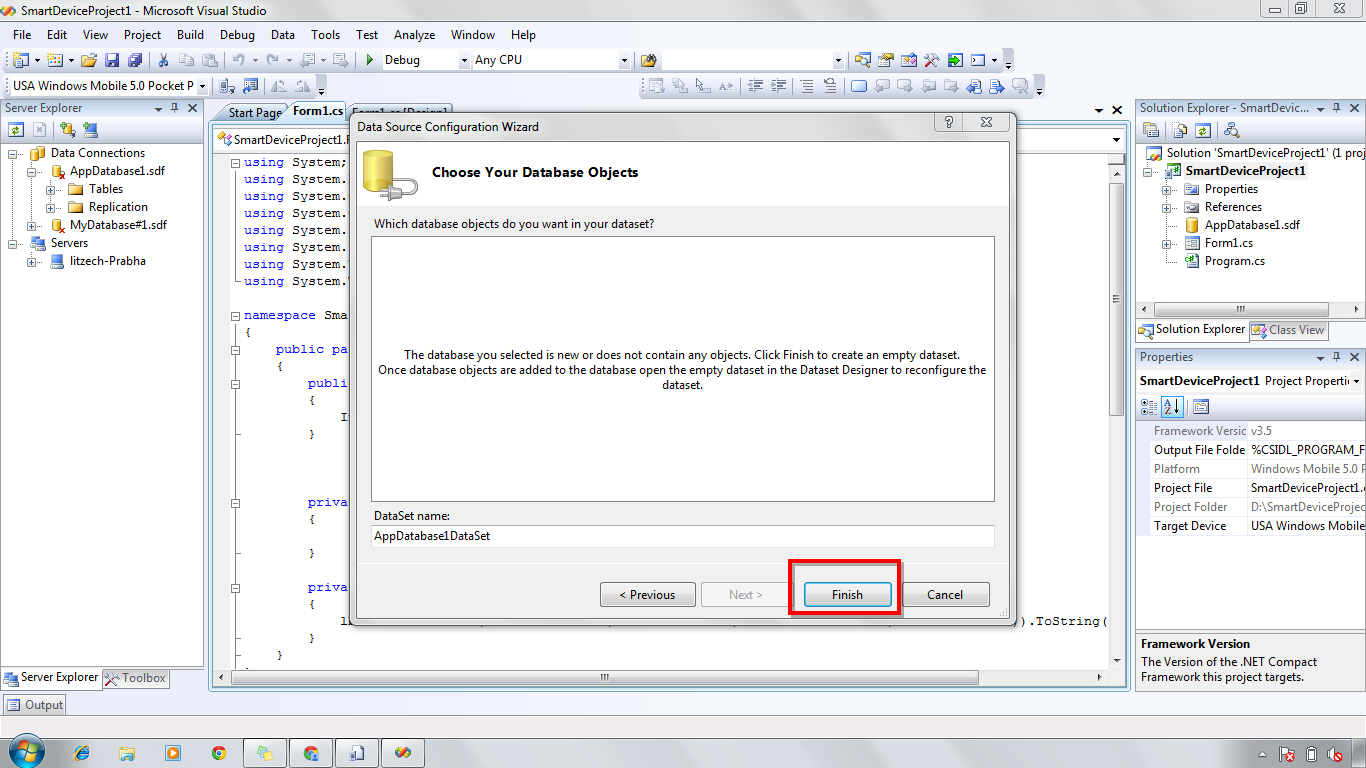
Task: Click the Refresh icon in Server Explorer
Action: click(x=16, y=130)
